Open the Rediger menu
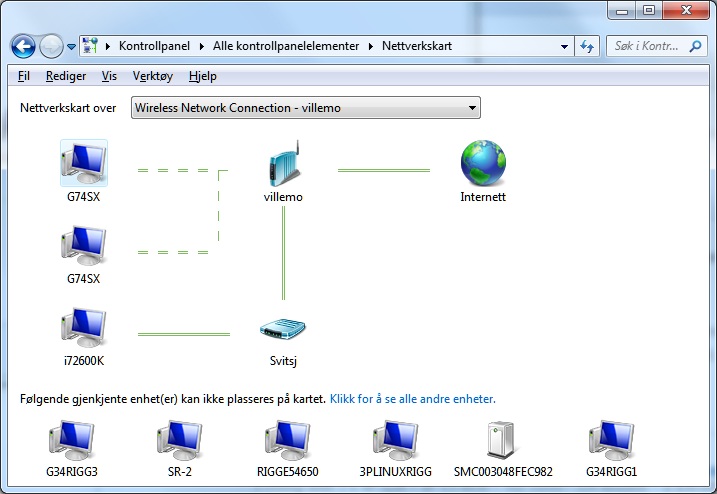Screen dimensions: 717x494 click(x=66, y=76)
